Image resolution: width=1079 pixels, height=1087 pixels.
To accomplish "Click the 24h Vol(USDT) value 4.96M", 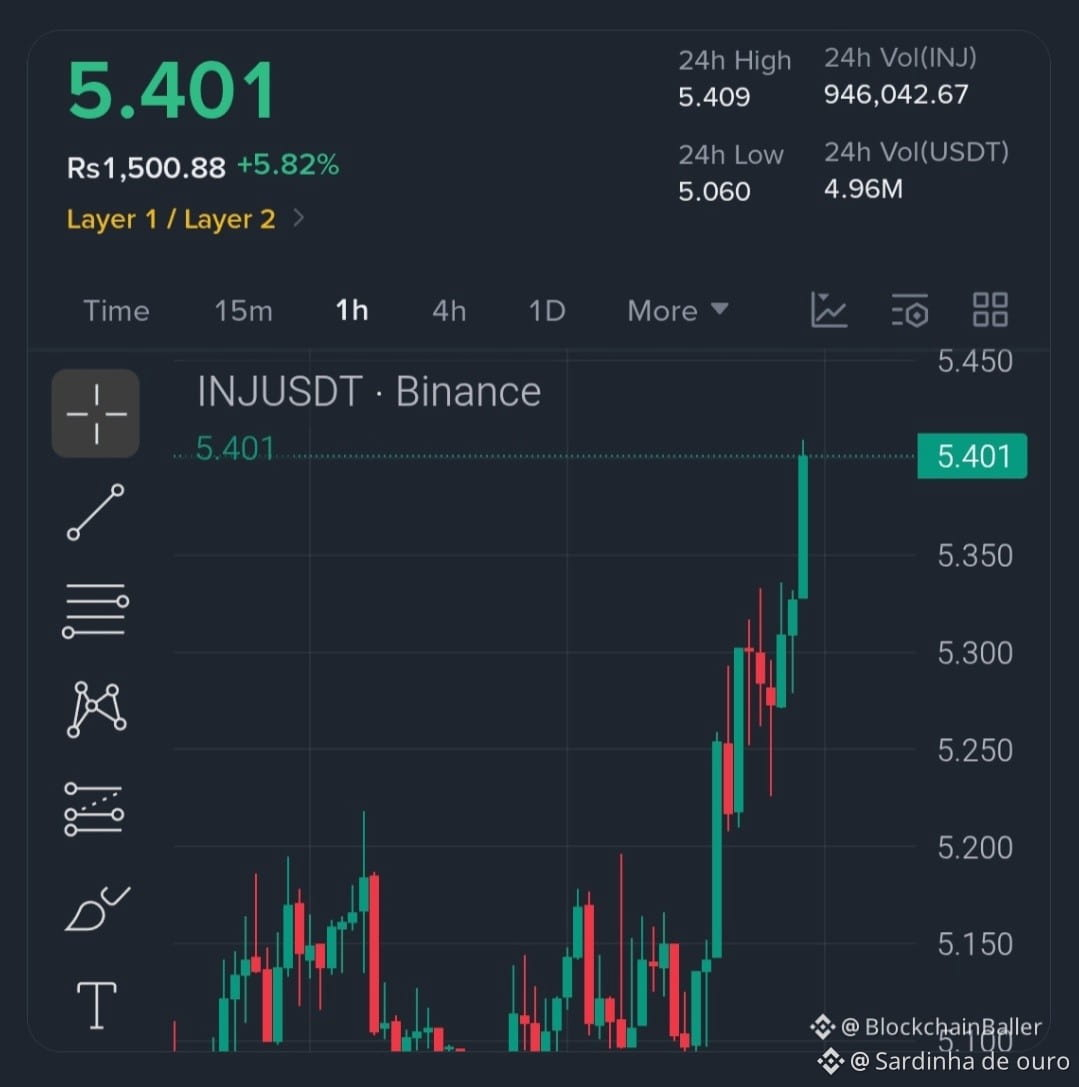I will tap(863, 189).
